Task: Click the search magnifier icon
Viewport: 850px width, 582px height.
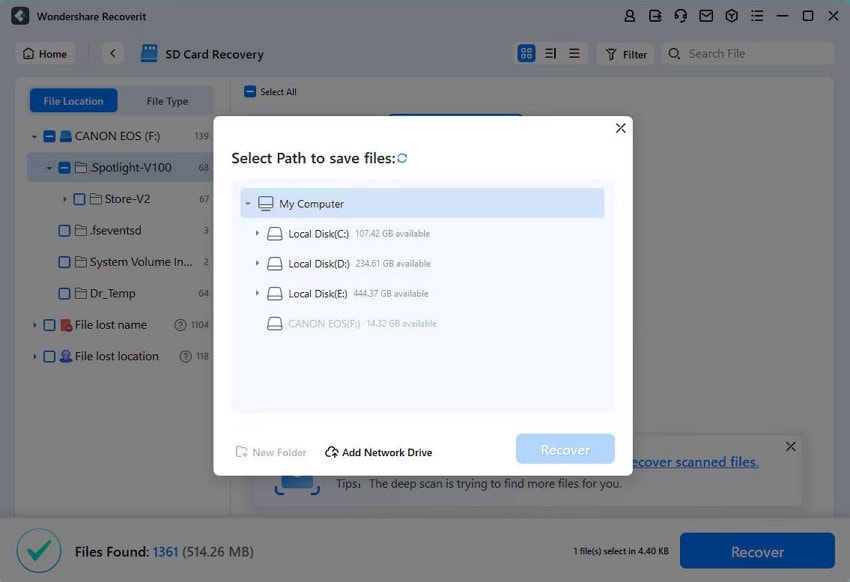Action: 674,54
